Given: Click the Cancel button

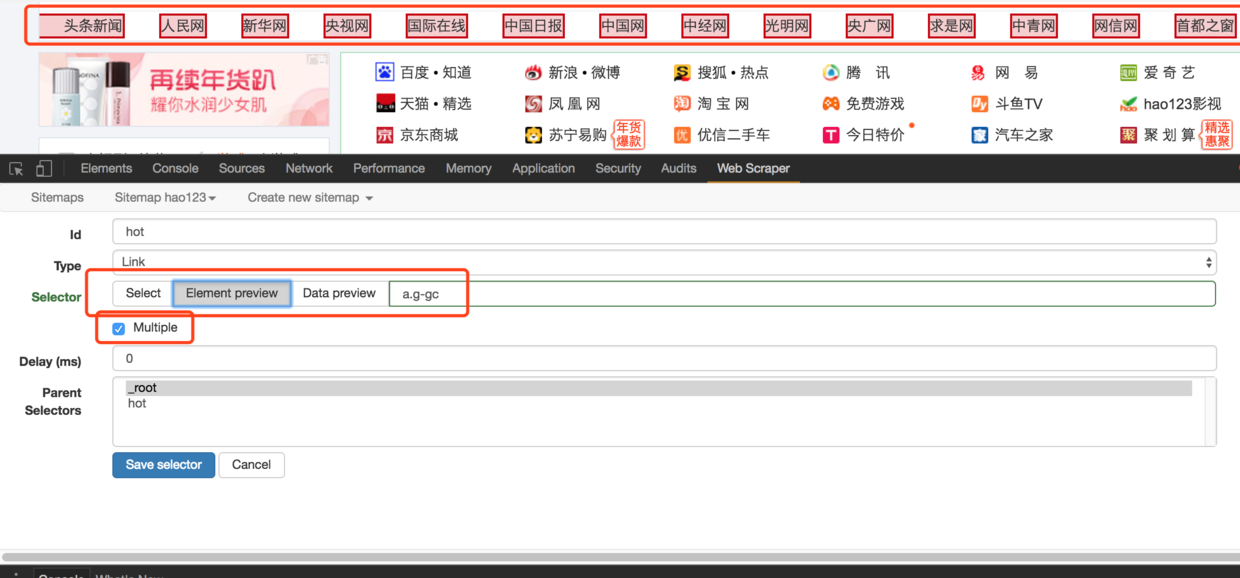Looking at the screenshot, I should (251, 465).
